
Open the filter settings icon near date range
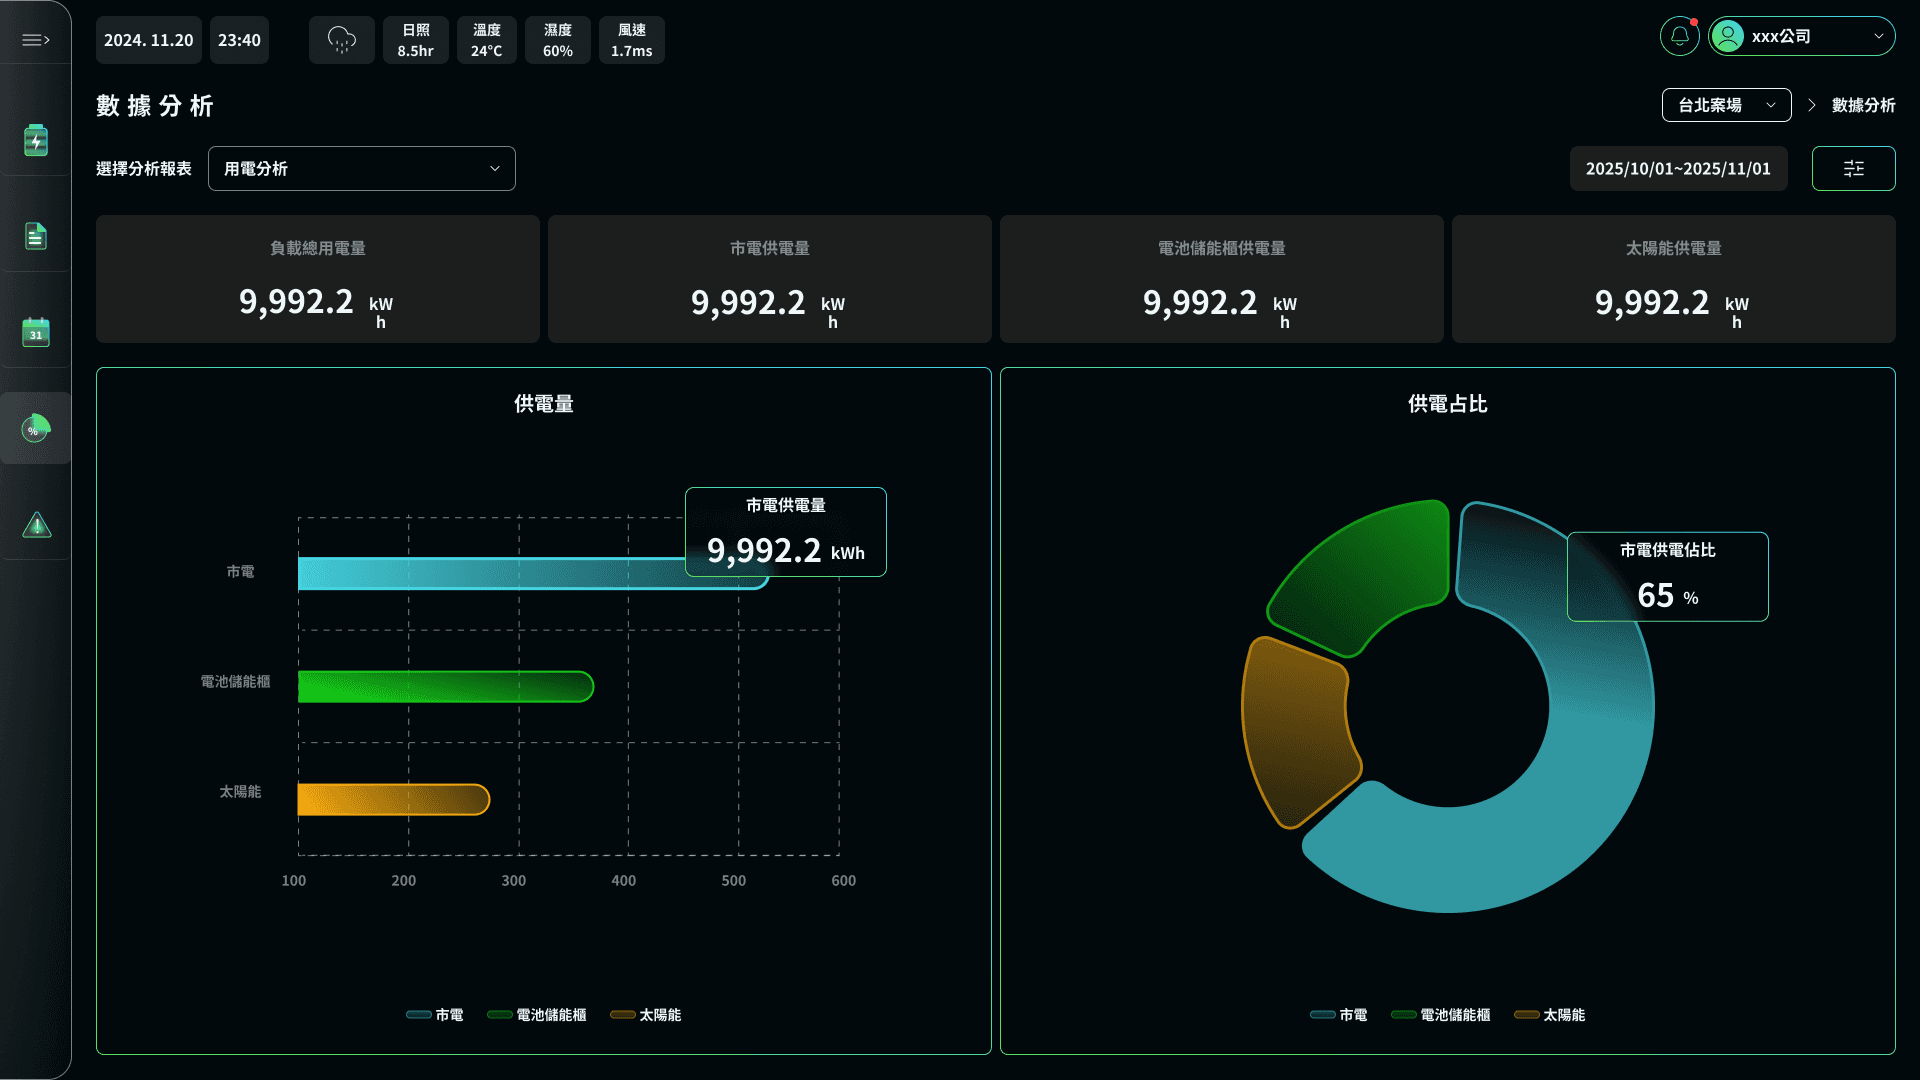coord(1853,168)
